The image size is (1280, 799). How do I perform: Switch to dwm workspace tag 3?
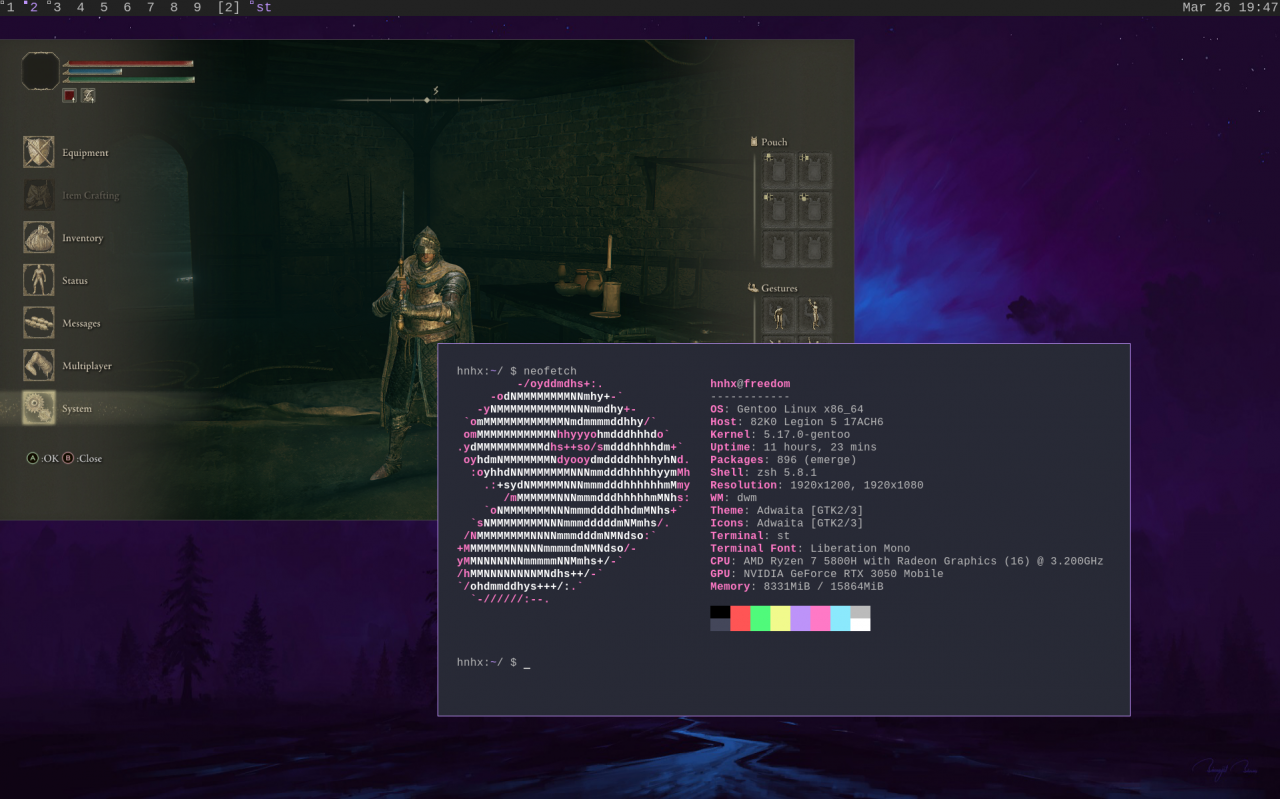(x=56, y=8)
